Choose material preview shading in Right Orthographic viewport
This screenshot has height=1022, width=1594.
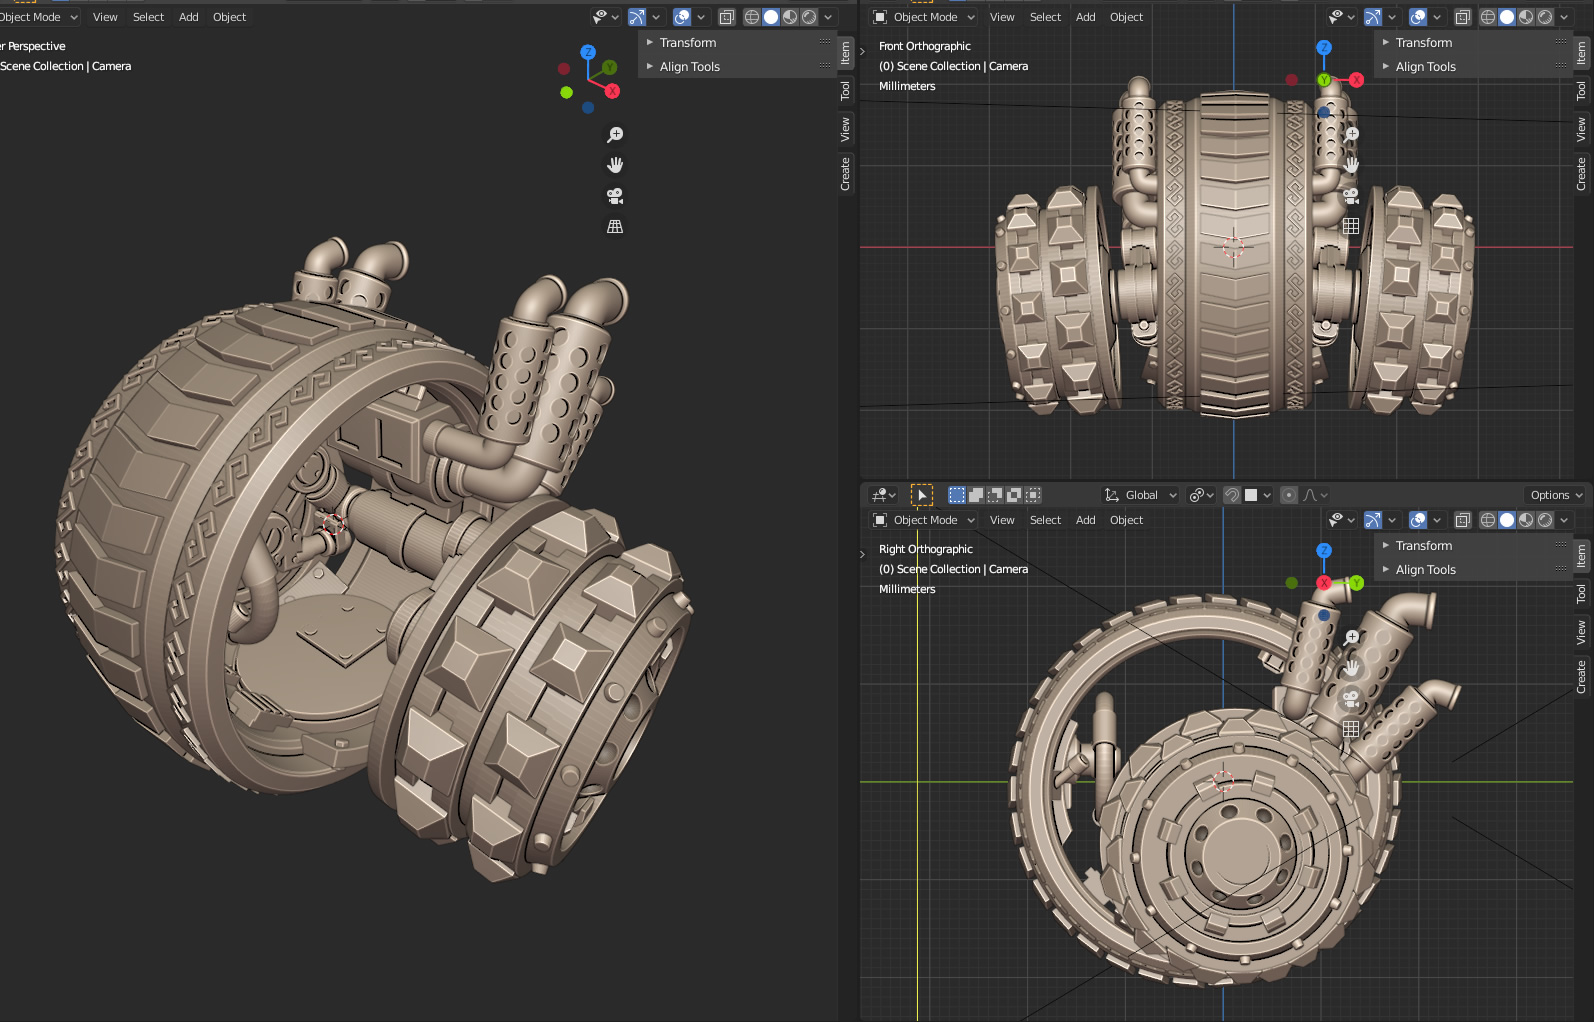1526,520
